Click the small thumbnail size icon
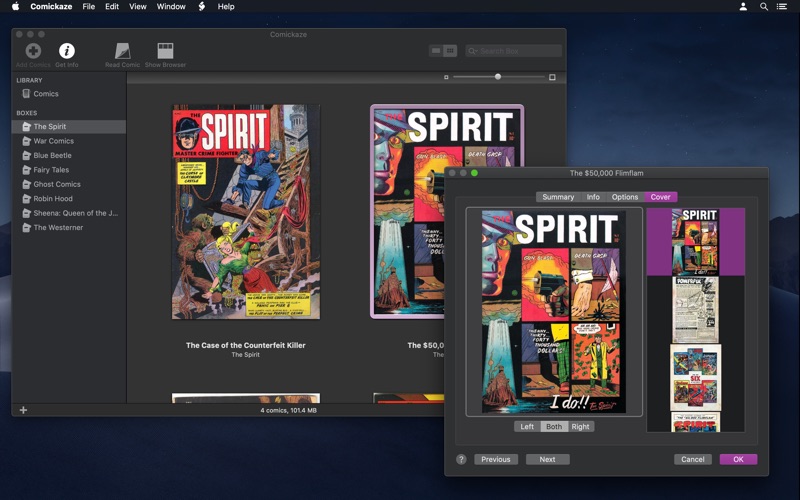 coord(446,78)
